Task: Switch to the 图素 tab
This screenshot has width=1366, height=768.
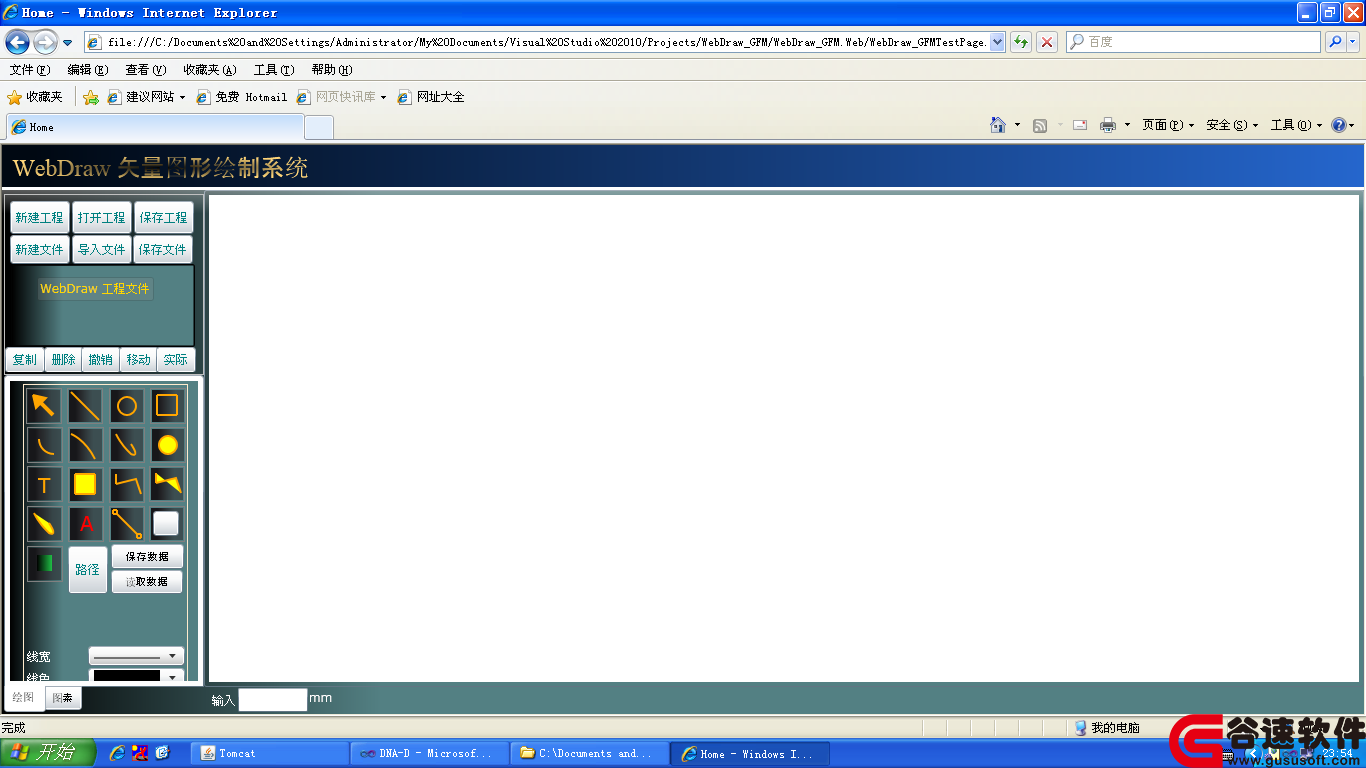Action: click(x=63, y=698)
